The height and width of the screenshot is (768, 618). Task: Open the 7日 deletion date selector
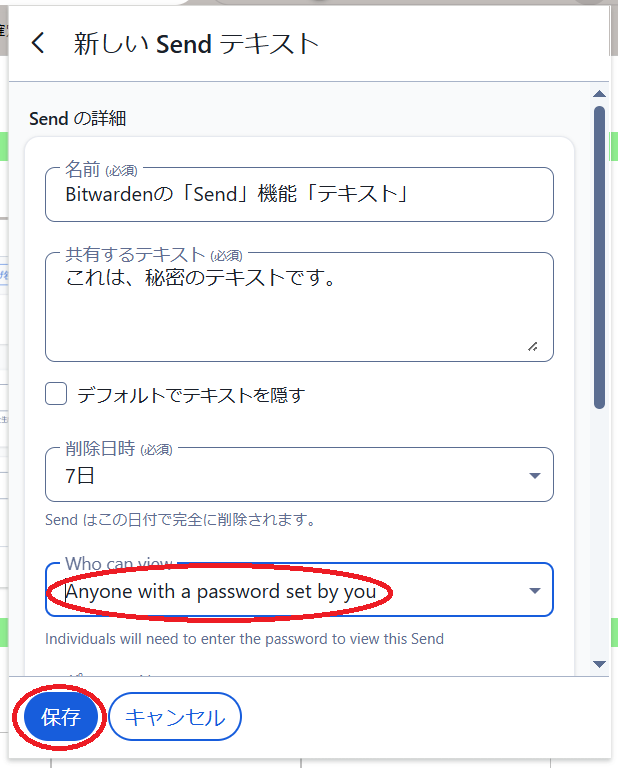pos(280,476)
